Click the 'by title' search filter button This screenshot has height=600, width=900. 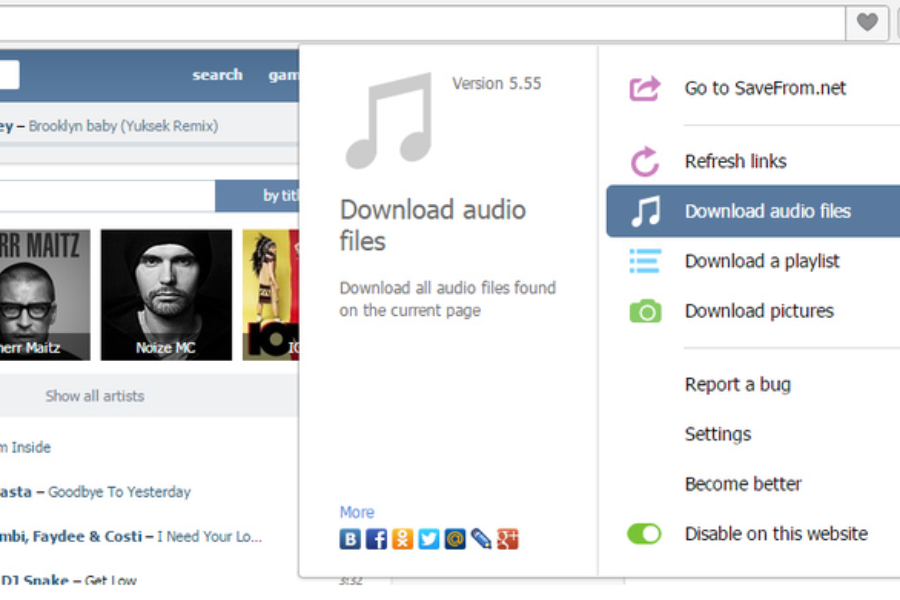pyautogui.click(x=257, y=196)
